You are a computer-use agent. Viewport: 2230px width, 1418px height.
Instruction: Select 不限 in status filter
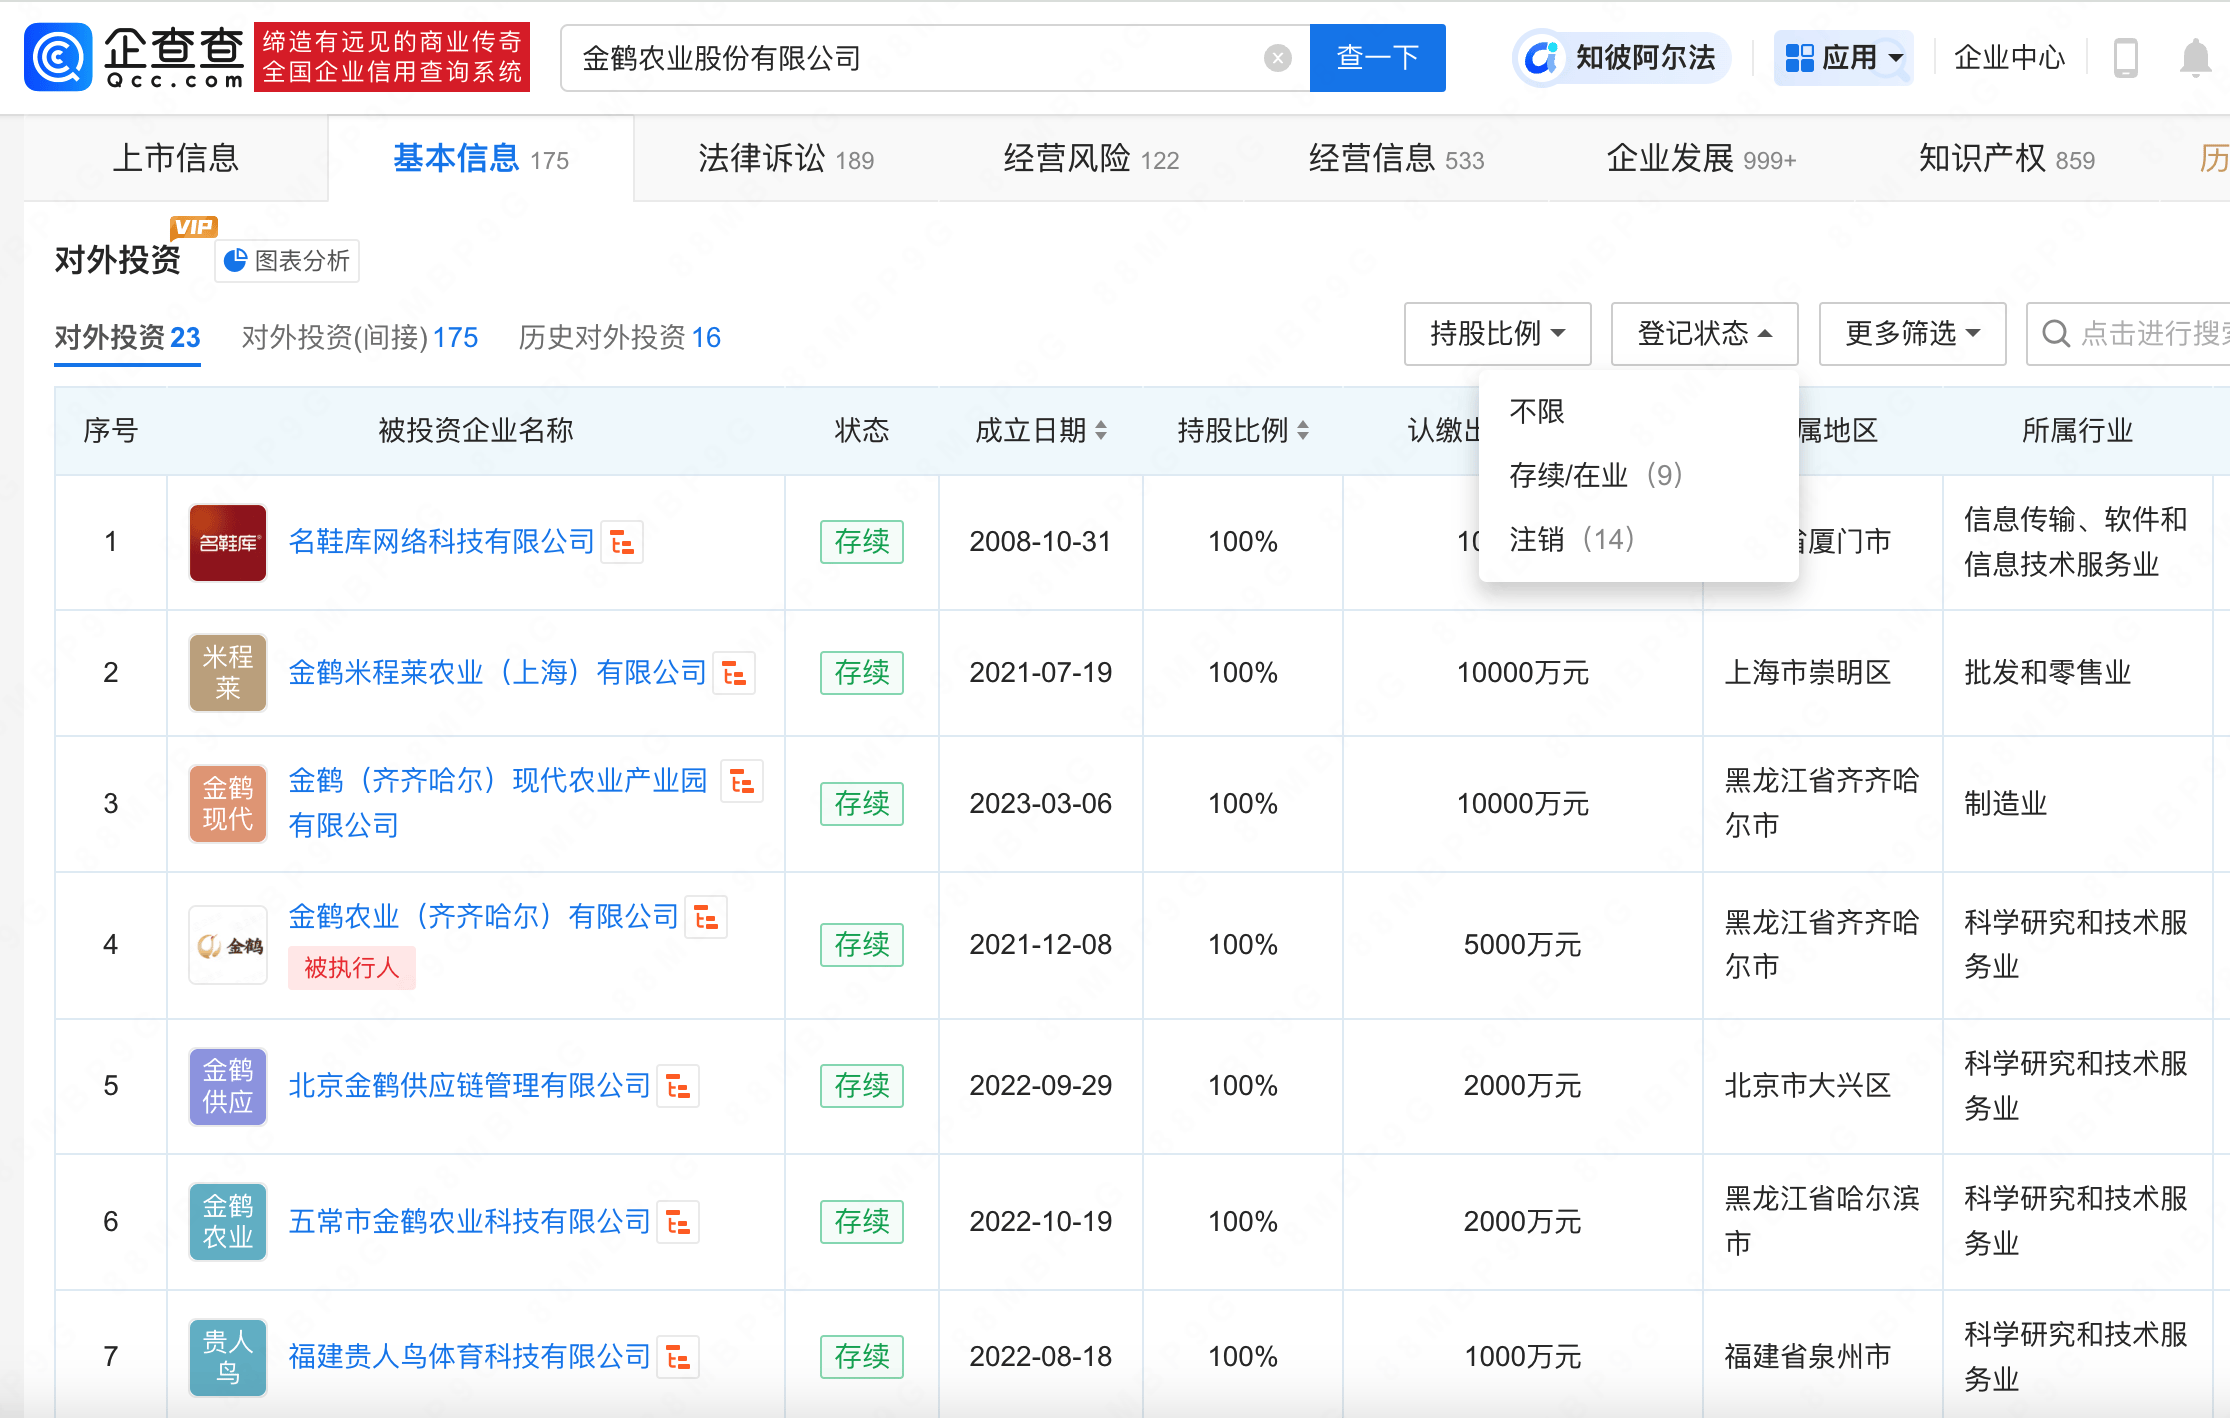[x=1537, y=411]
